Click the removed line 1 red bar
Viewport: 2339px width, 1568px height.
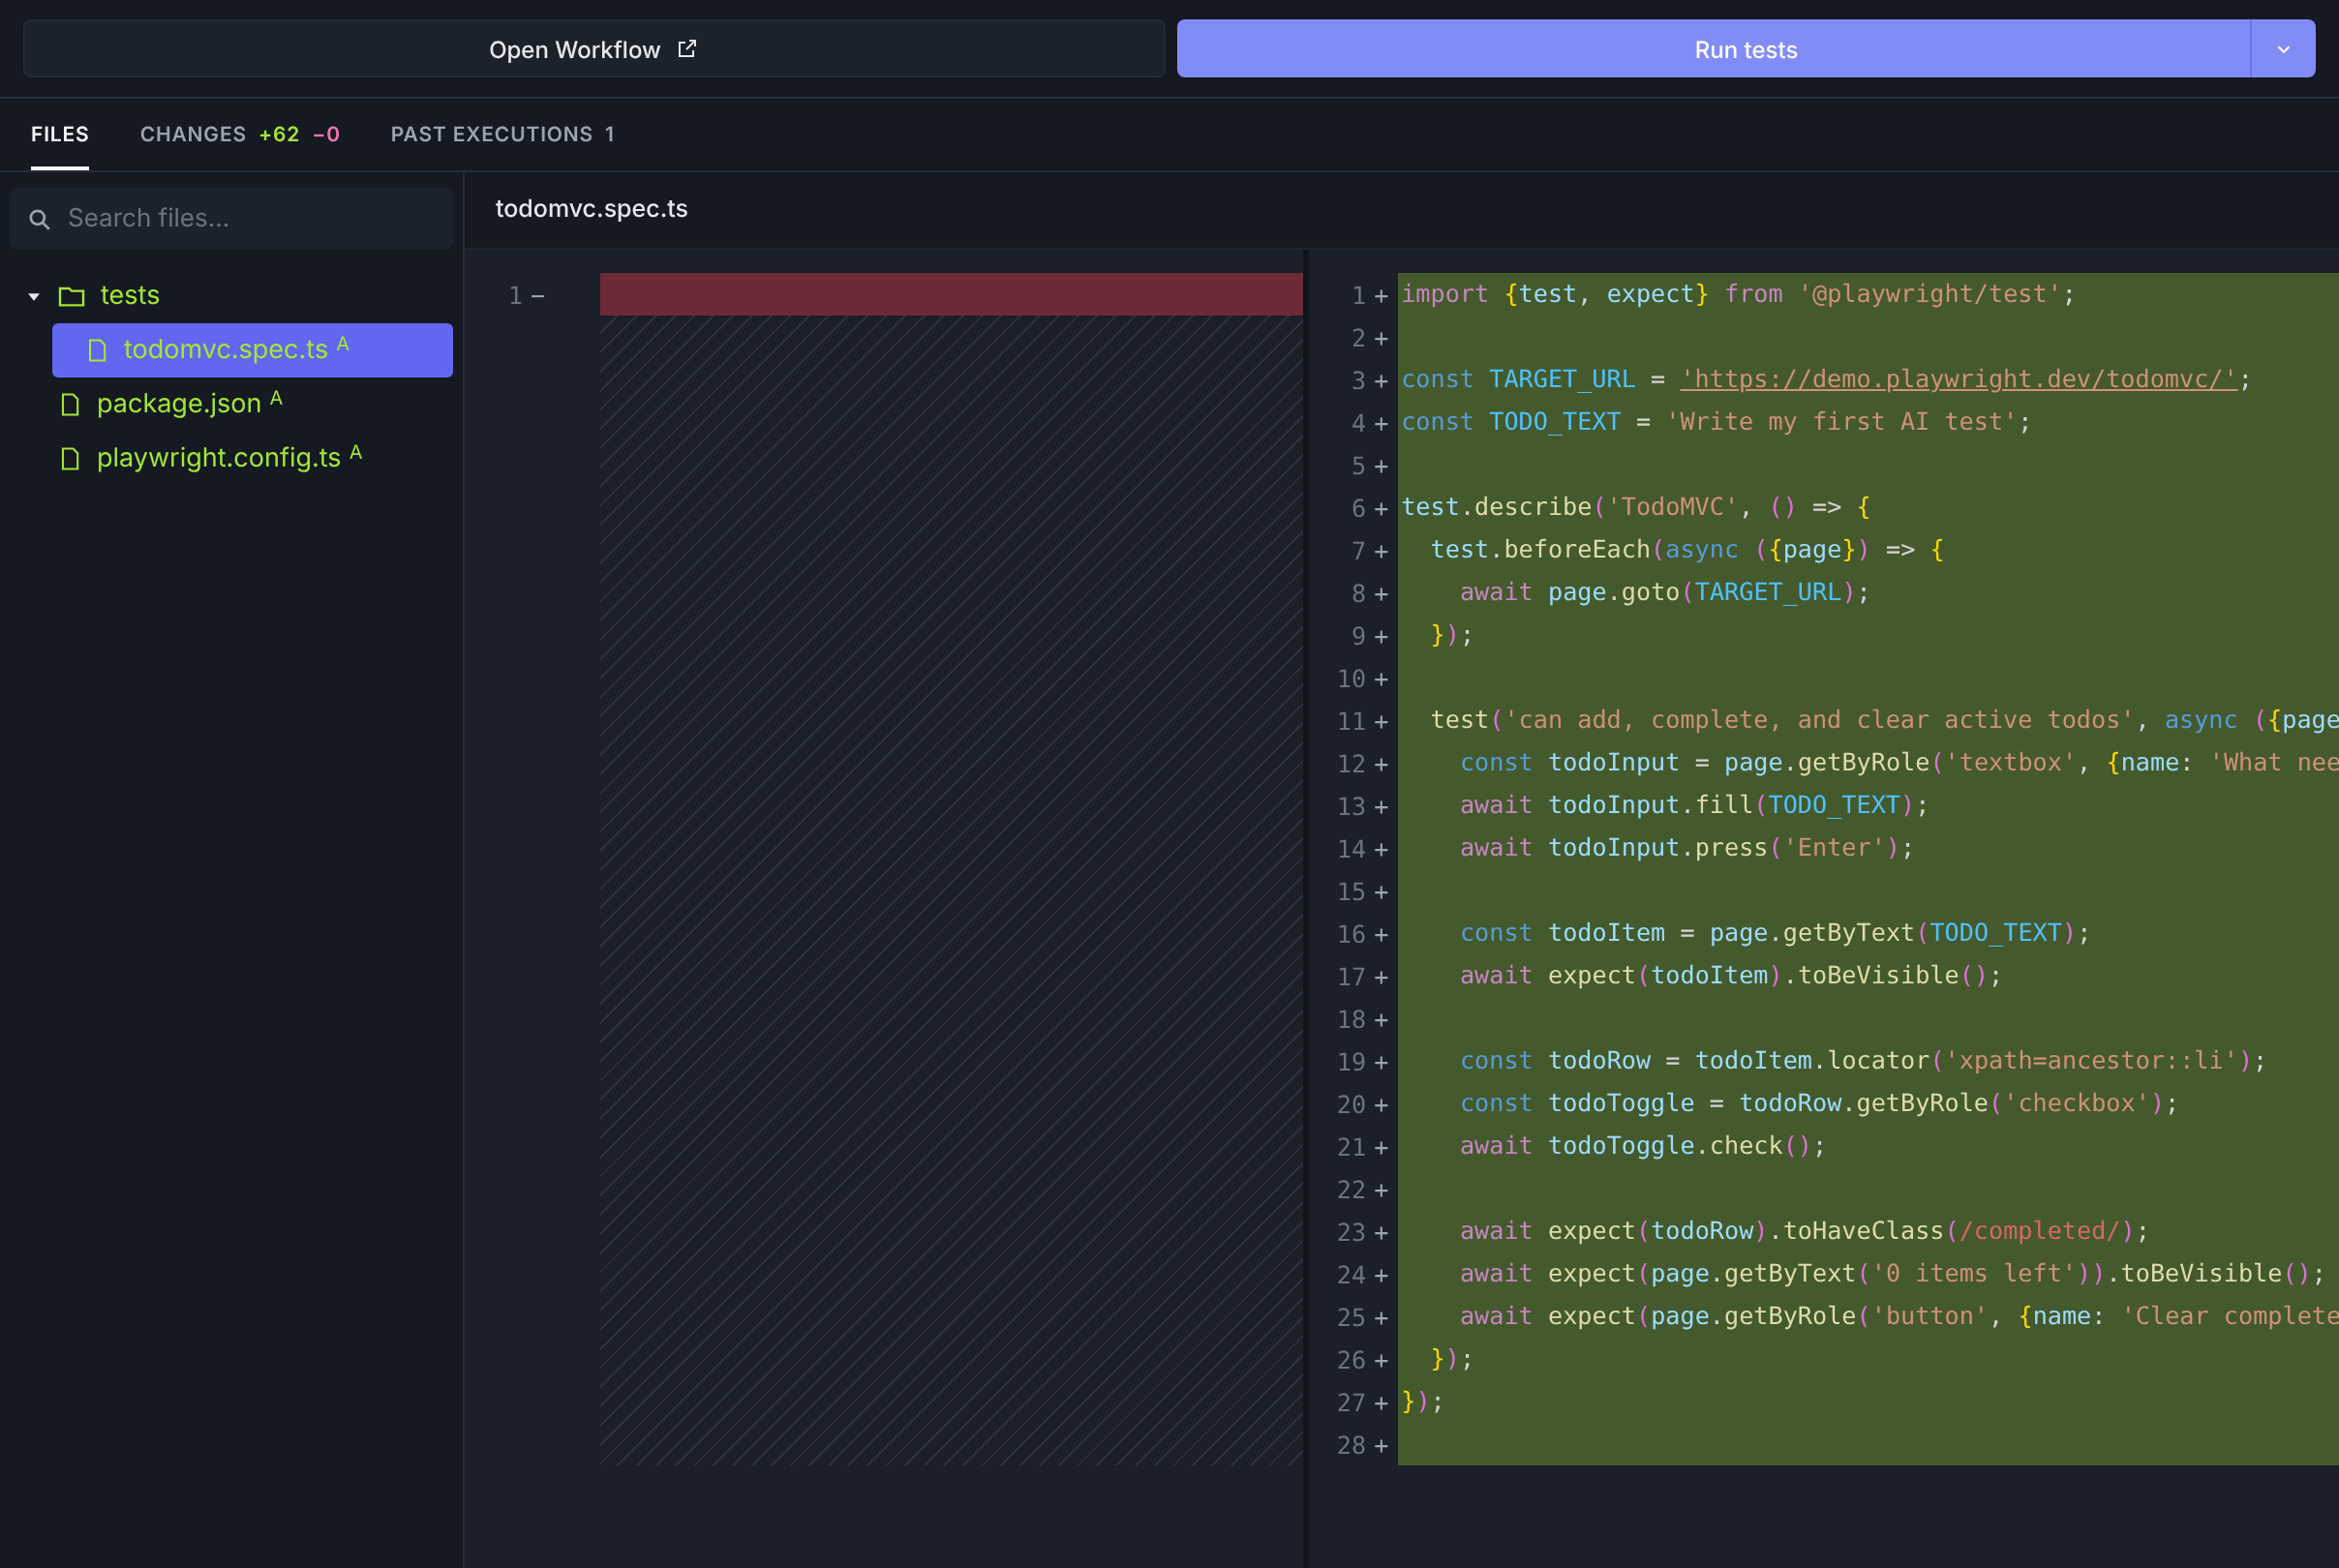(951, 294)
